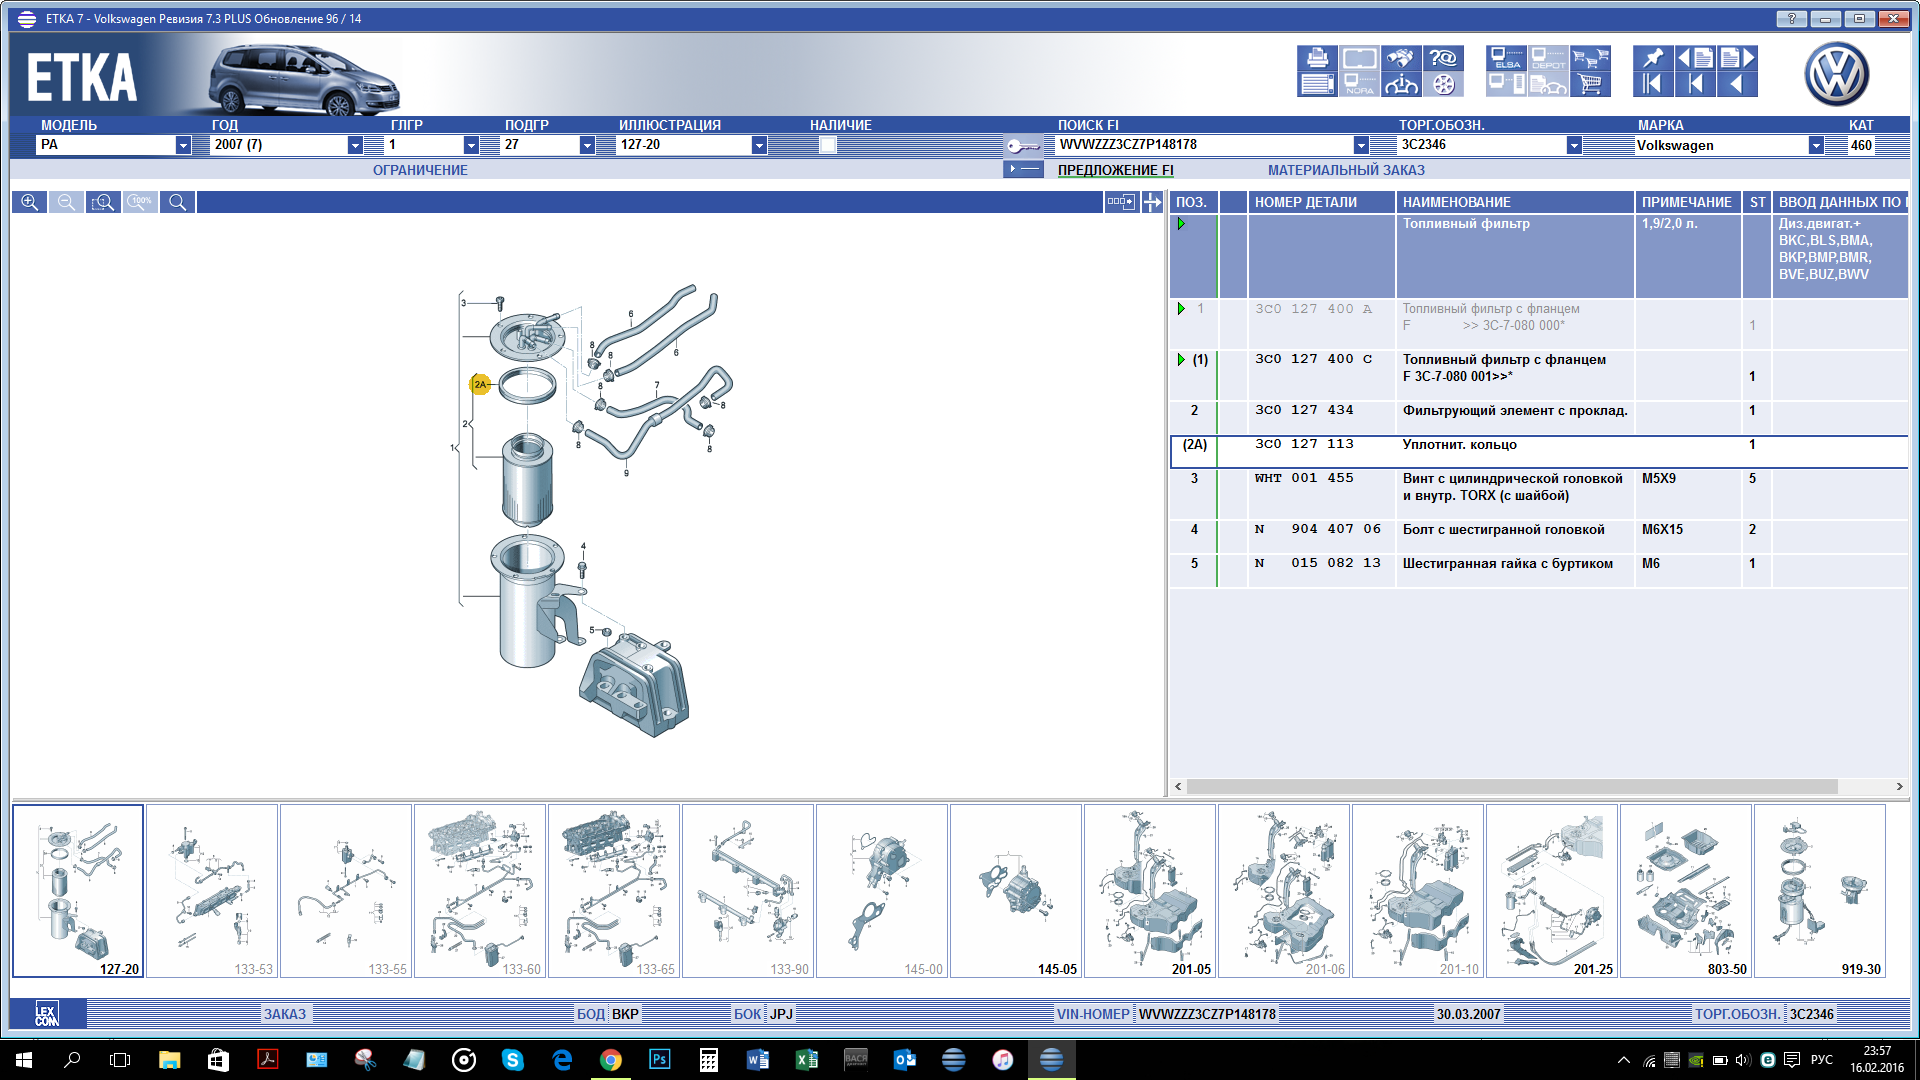This screenshot has width=1920, height=1080.
Task: Click the printer icon in toolbar
Action: coord(1317,59)
